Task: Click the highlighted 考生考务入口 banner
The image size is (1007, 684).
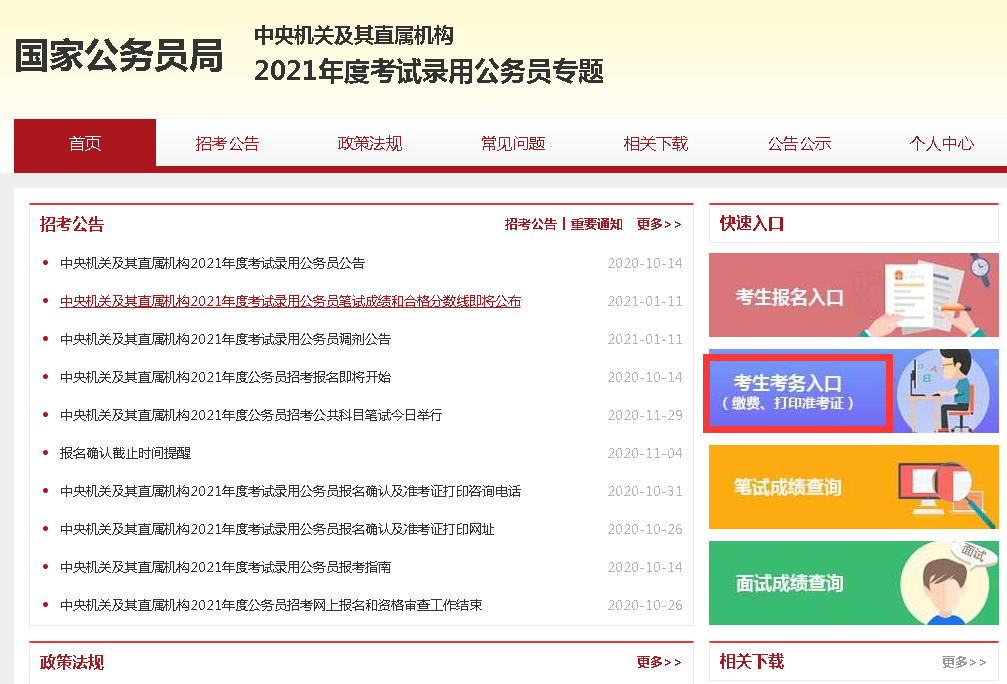Action: point(797,391)
